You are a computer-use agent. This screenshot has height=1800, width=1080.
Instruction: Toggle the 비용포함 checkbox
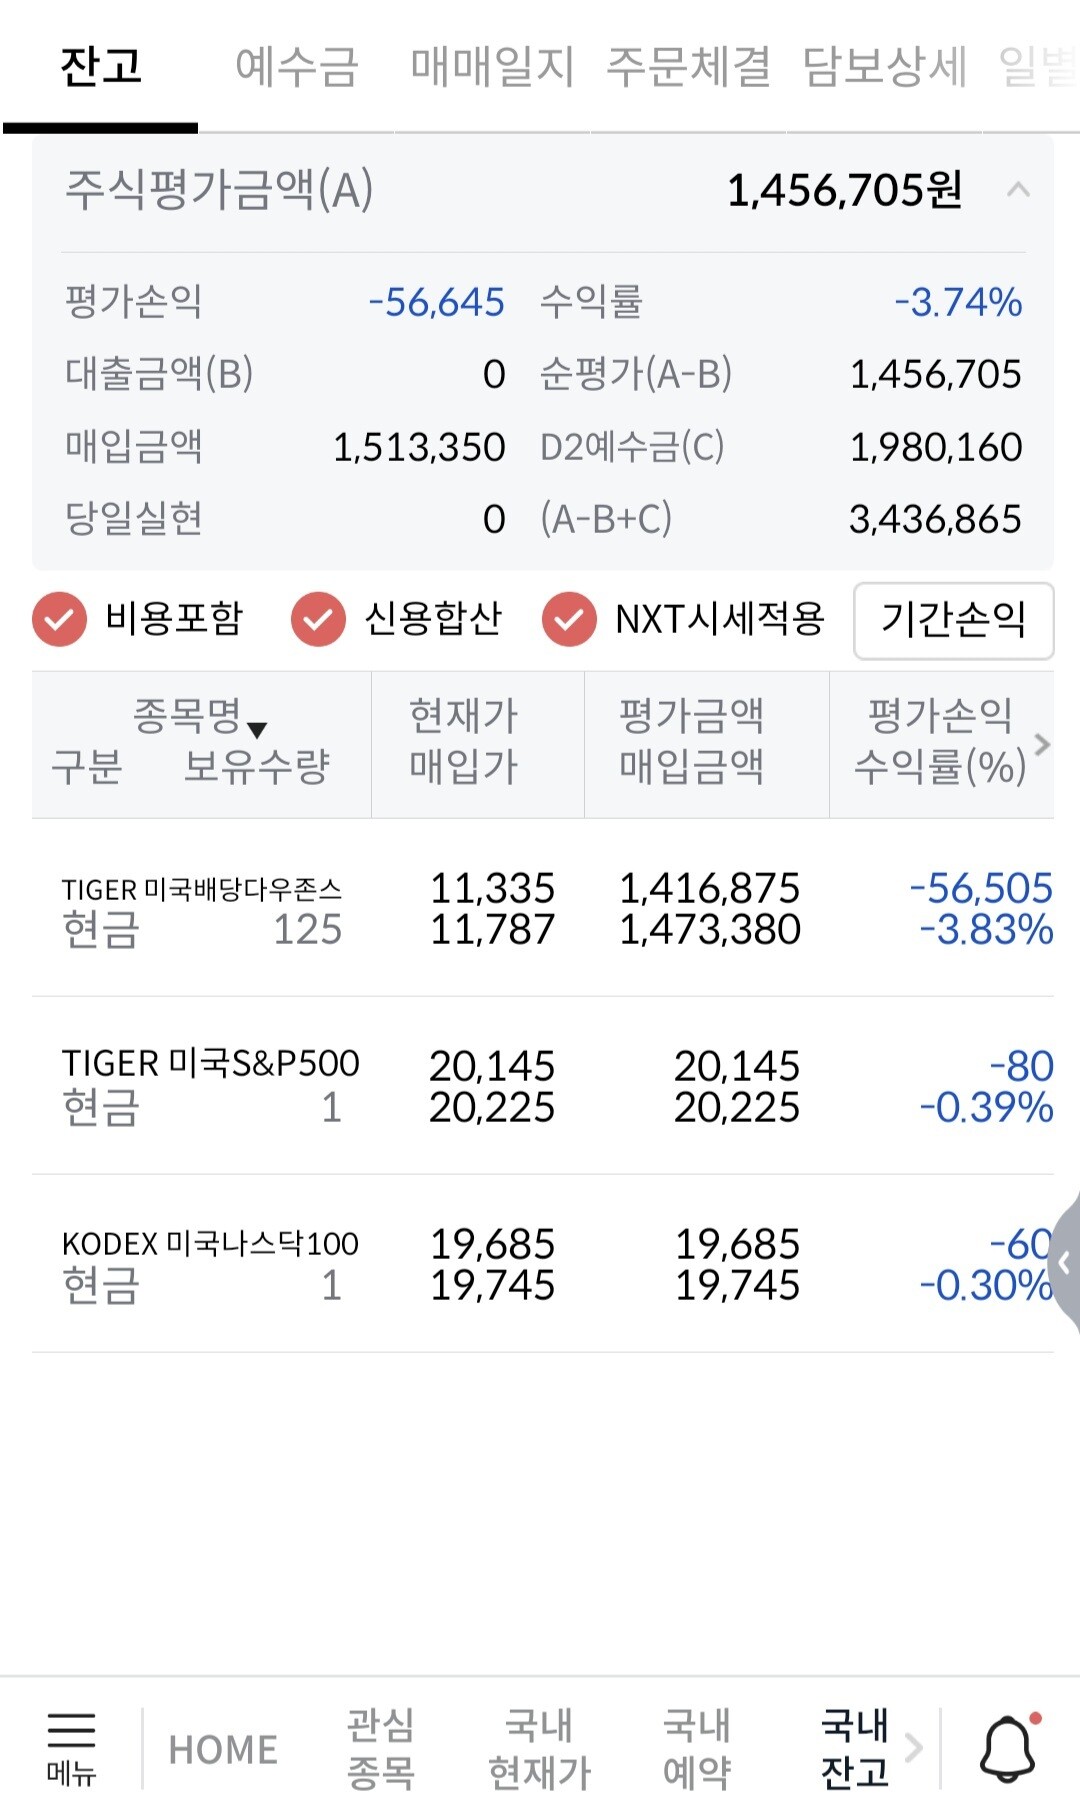pos(60,619)
